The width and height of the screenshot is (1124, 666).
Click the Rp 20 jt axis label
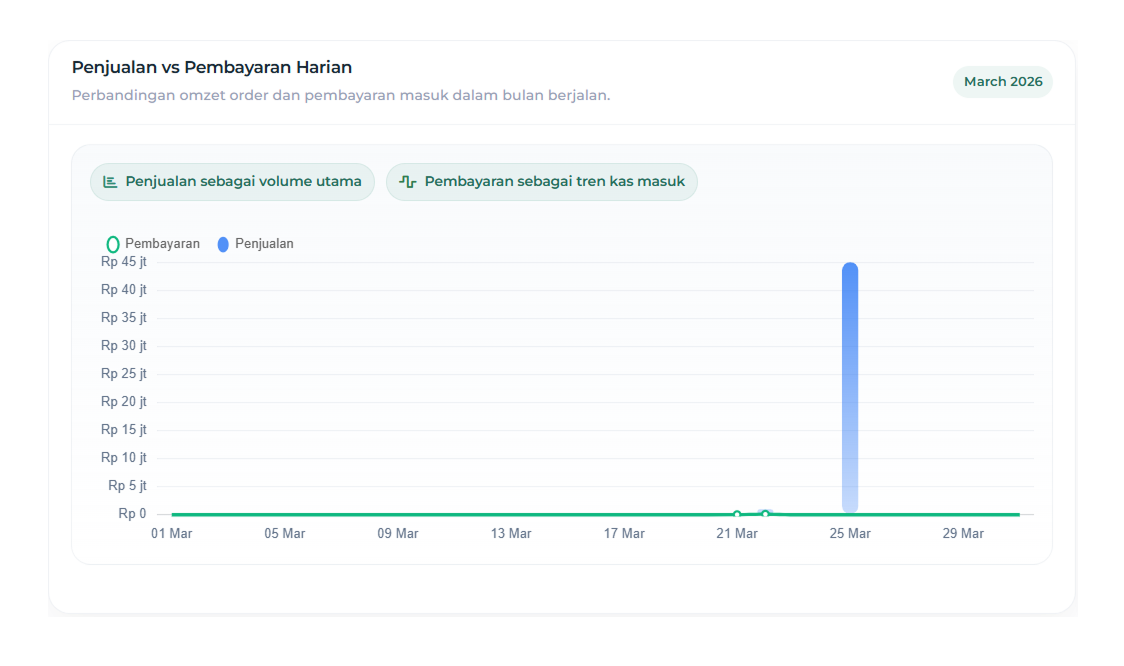pos(124,402)
